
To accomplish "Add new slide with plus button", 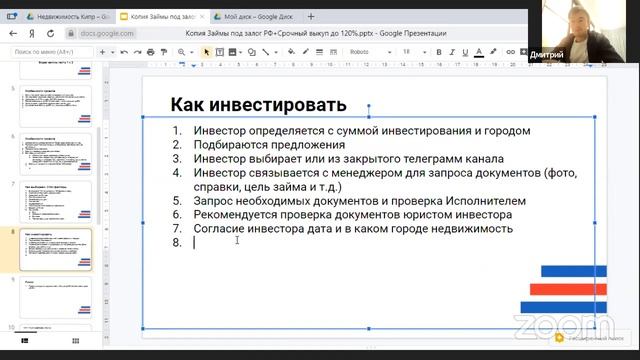I will coord(102,52).
